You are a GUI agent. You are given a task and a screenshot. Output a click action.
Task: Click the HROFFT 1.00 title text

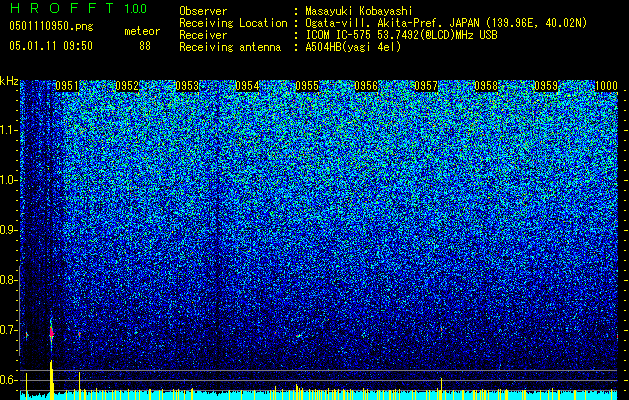click(x=78, y=8)
